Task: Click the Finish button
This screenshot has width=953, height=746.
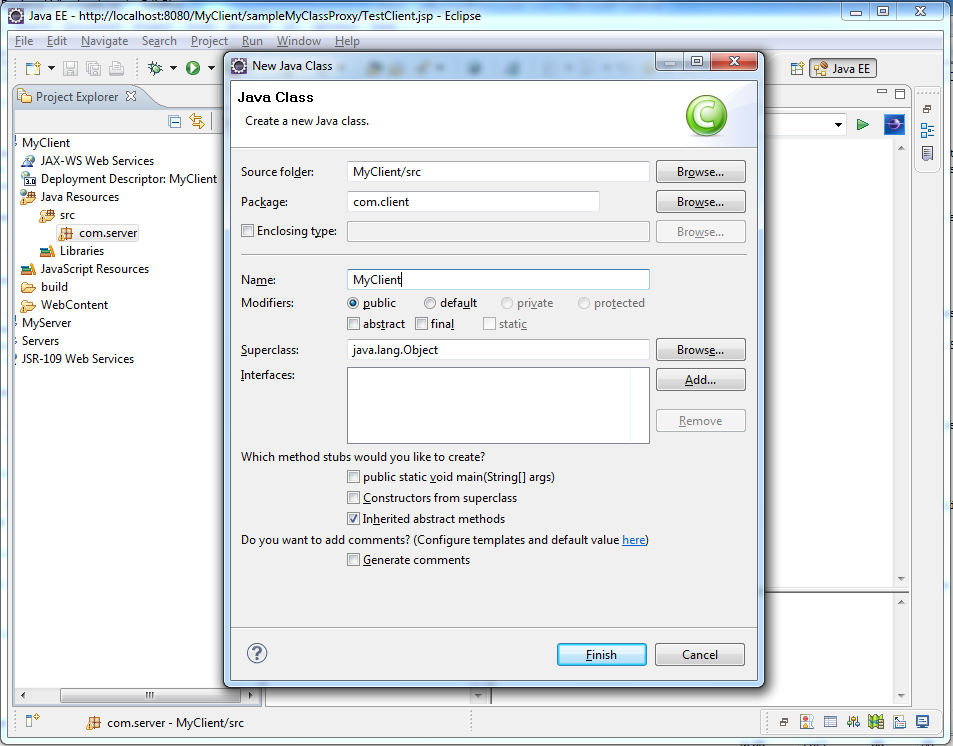Action: (602, 655)
